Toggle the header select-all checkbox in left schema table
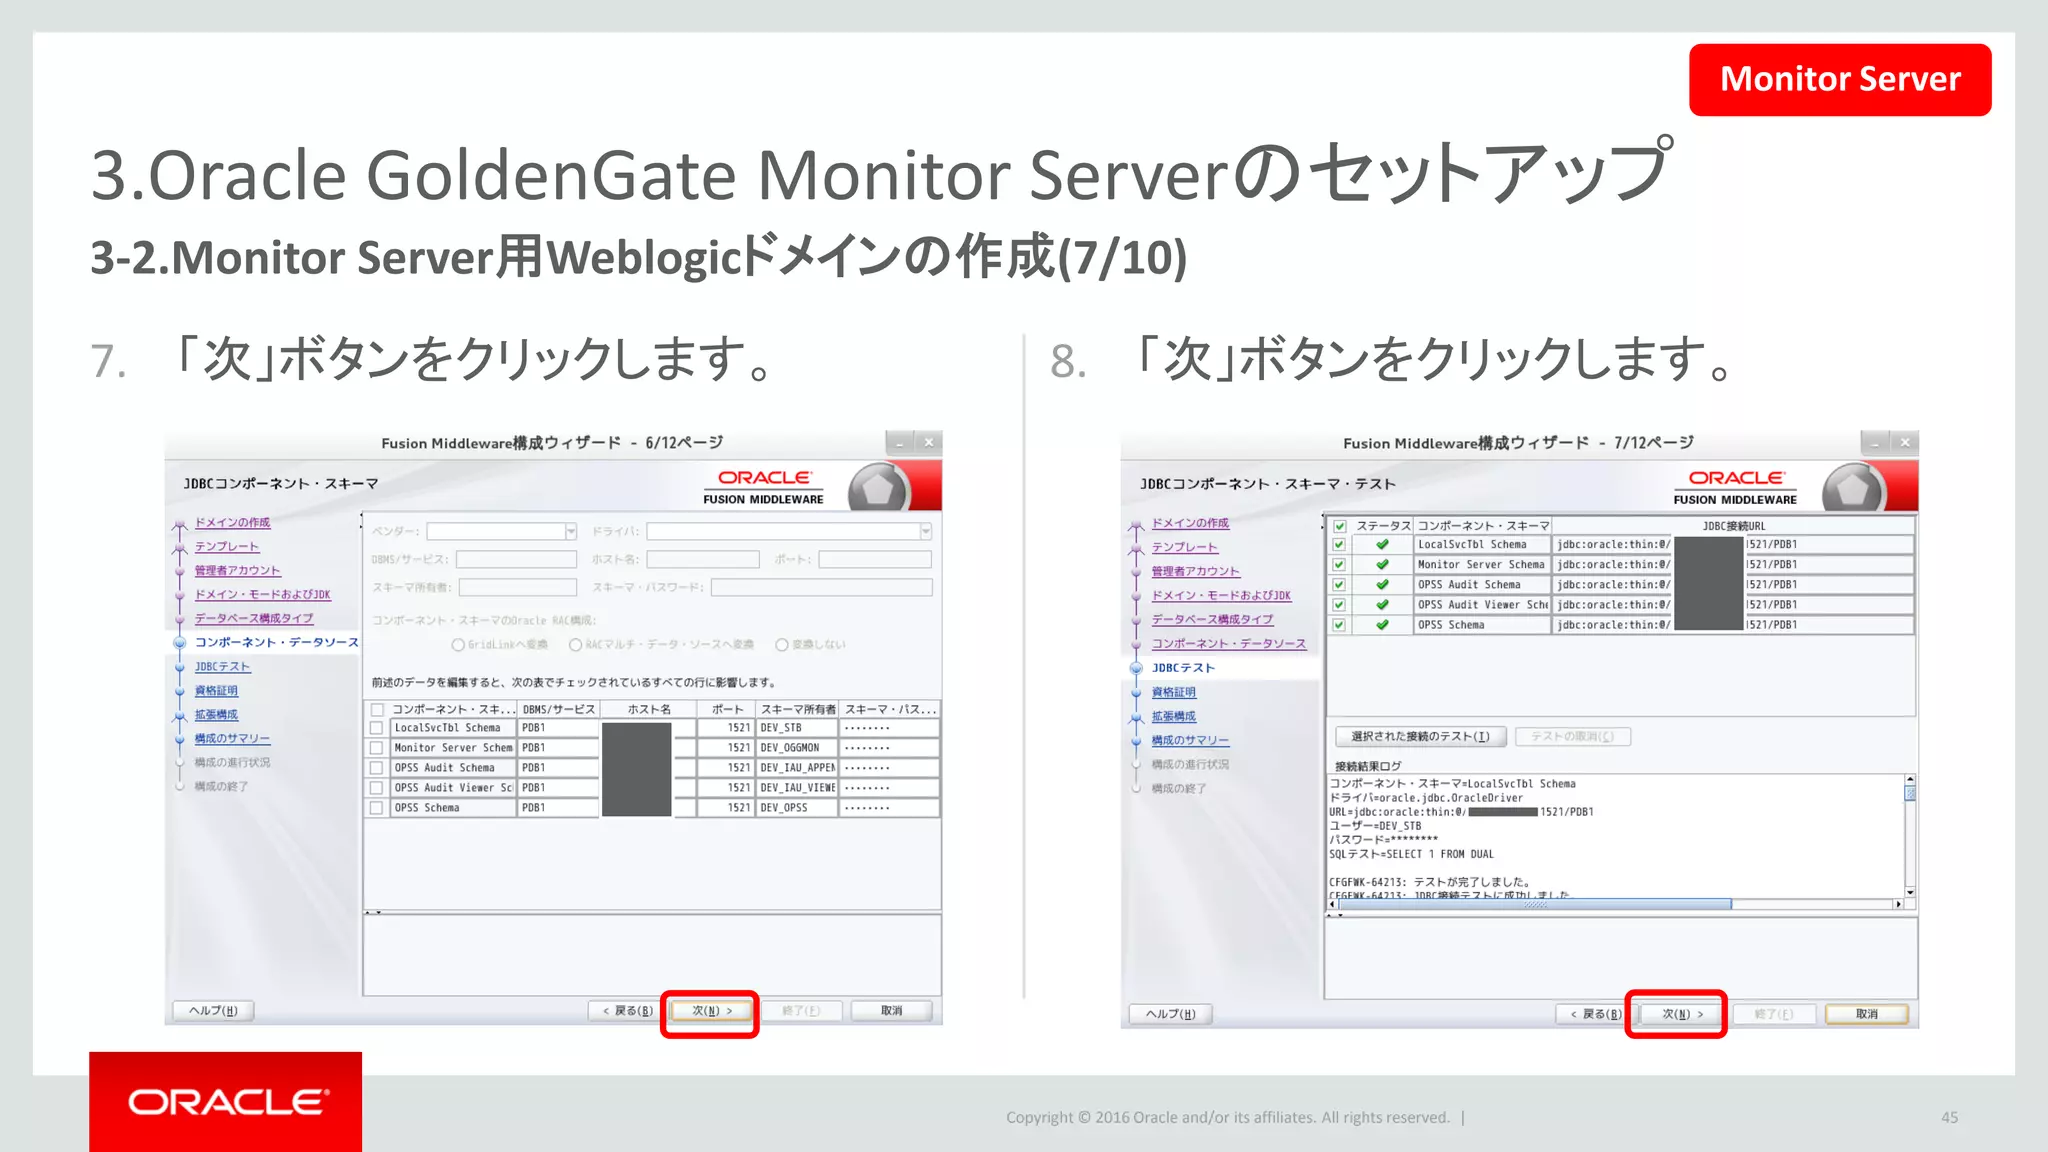This screenshot has width=2048, height=1152. coord(377,710)
